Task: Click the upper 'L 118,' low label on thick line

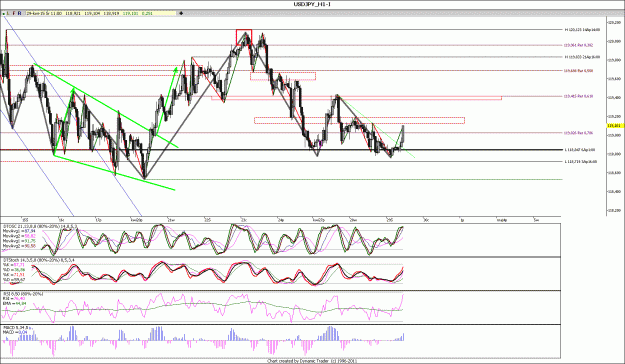Action: pos(580,150)
